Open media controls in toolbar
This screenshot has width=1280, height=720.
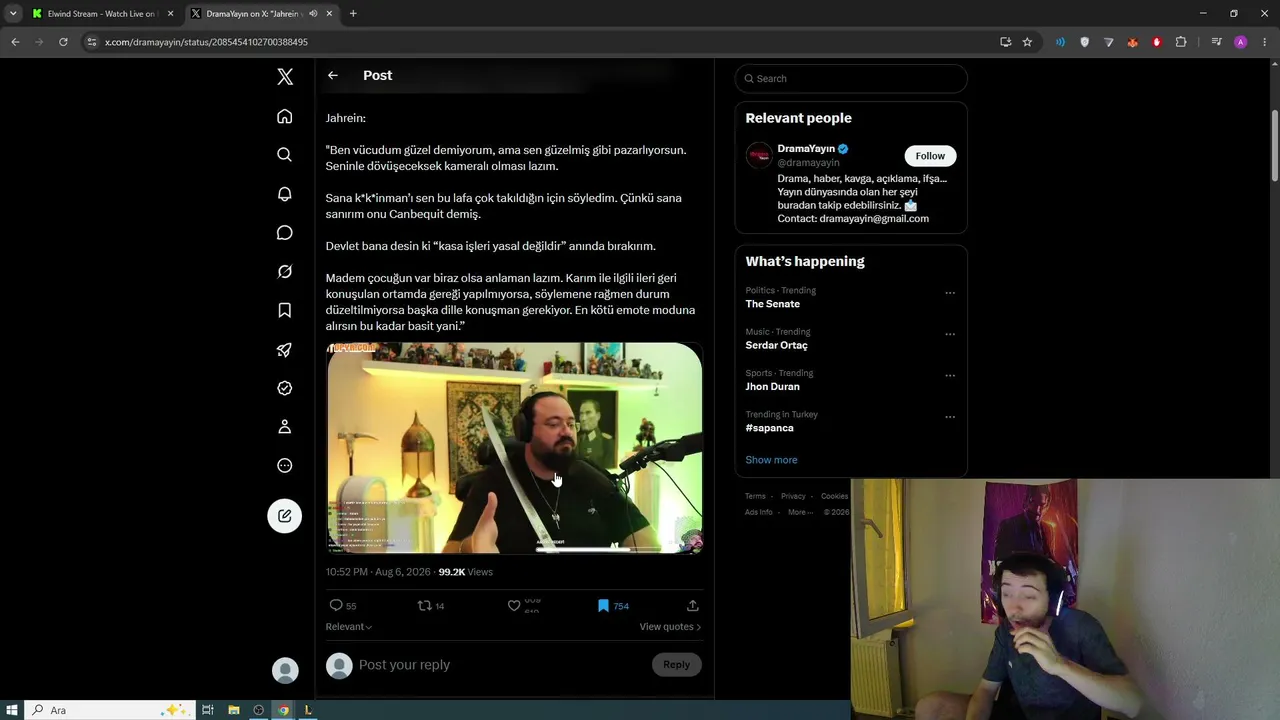[x=1216, y=42]
